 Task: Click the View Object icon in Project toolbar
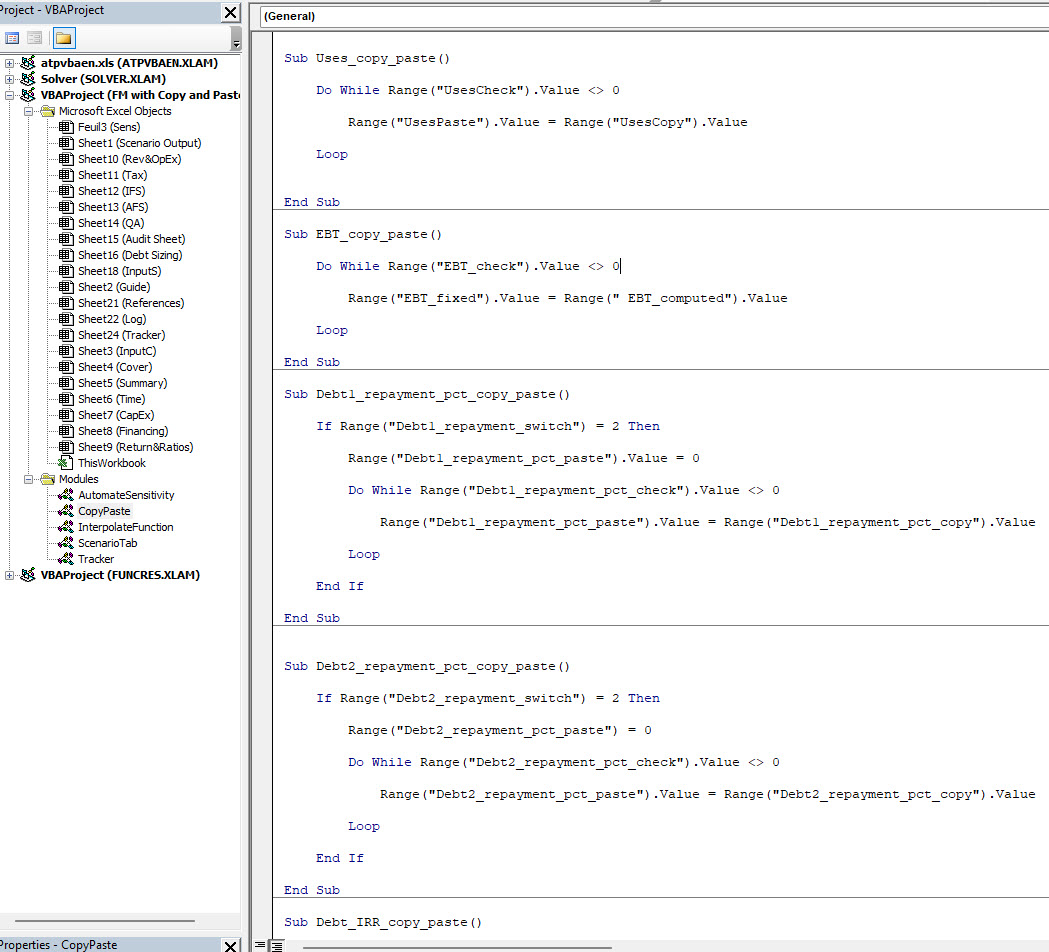click(35, 38)
